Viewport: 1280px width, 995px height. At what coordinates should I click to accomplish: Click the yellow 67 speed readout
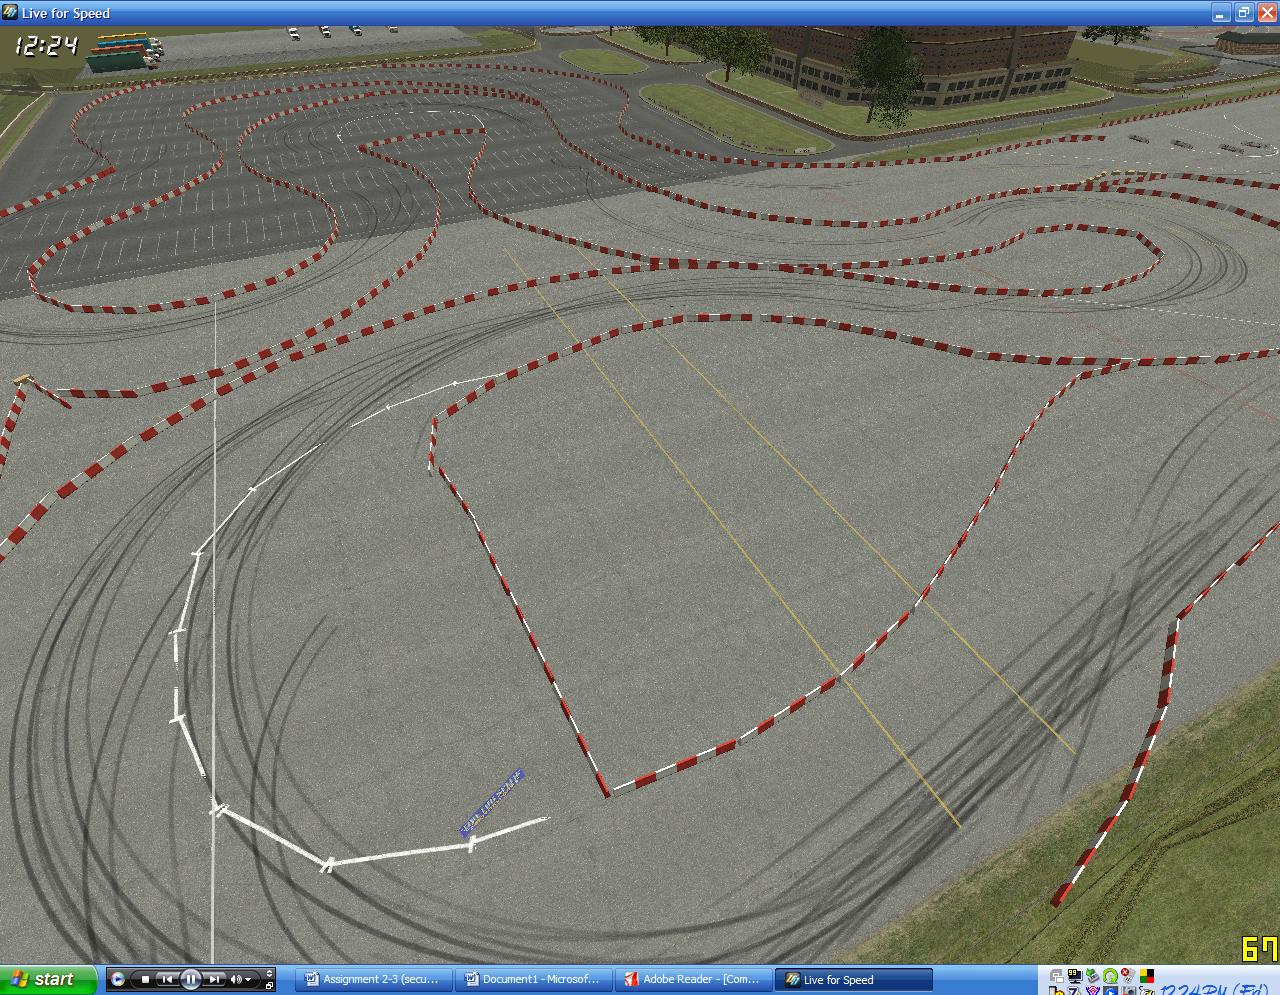click(1260, 948)
